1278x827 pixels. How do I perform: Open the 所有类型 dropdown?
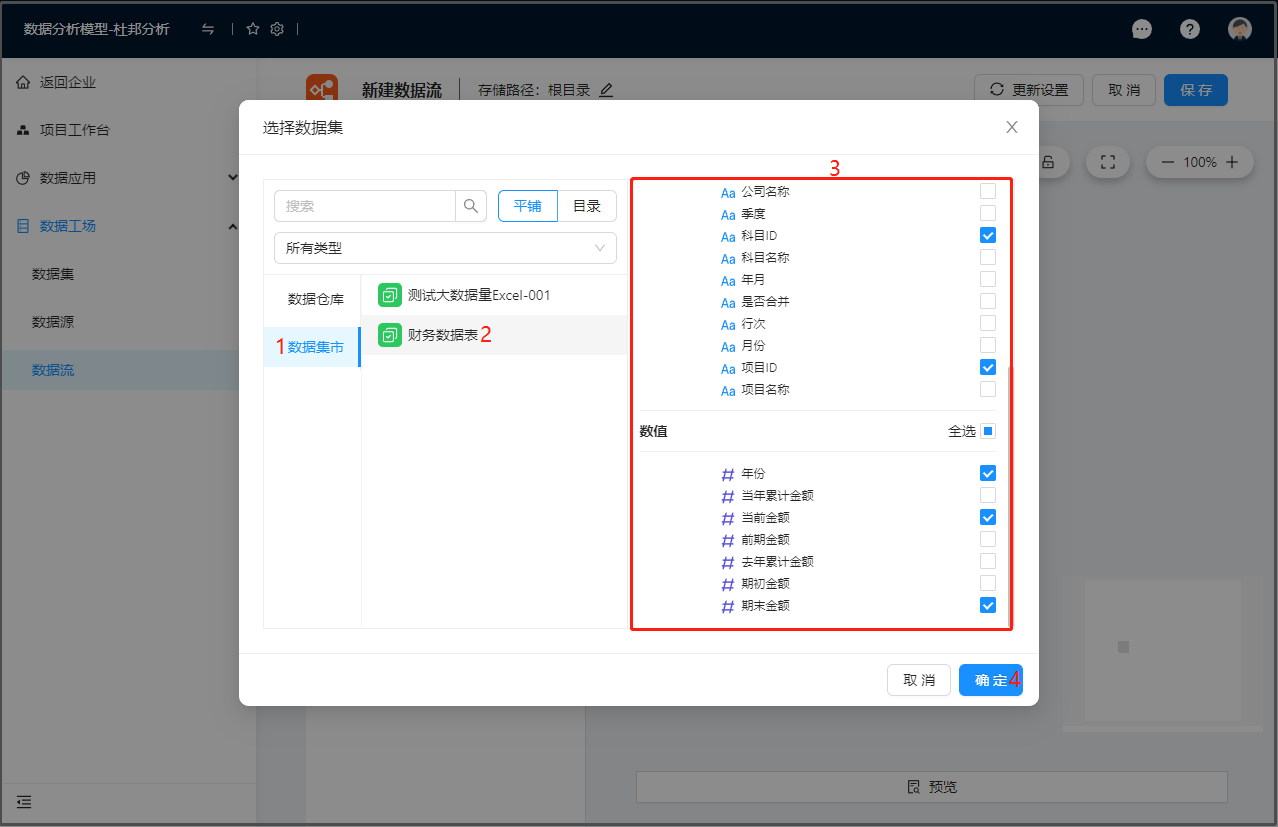(x=445, y=248)
